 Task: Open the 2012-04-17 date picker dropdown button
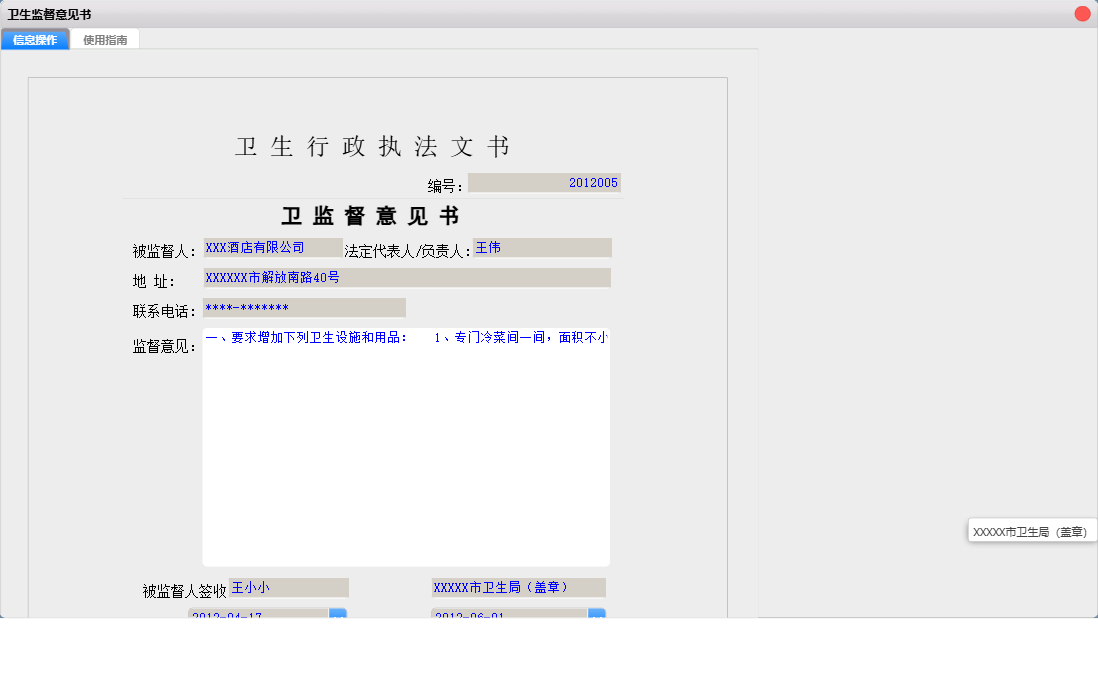pyautogui.click(x=338, y=614)
